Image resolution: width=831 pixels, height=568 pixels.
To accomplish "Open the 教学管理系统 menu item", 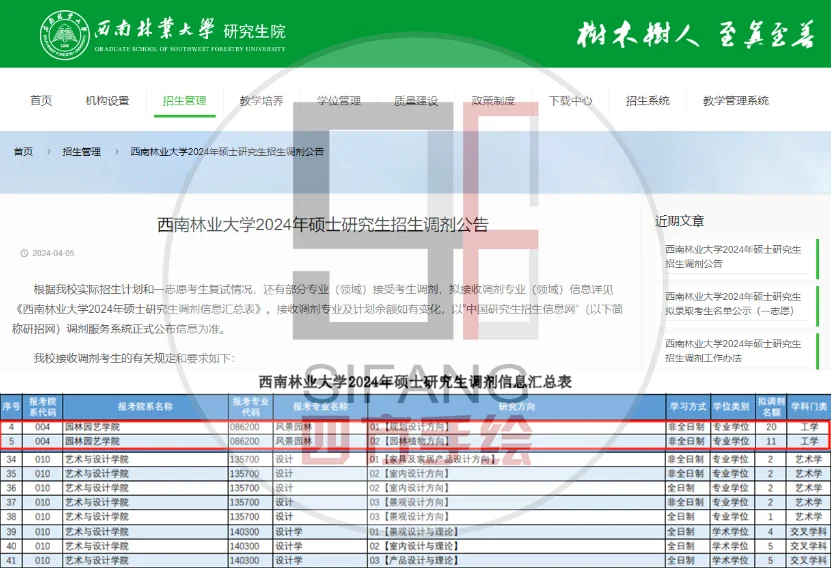I will pyautogui.click(x=736, y=101).
